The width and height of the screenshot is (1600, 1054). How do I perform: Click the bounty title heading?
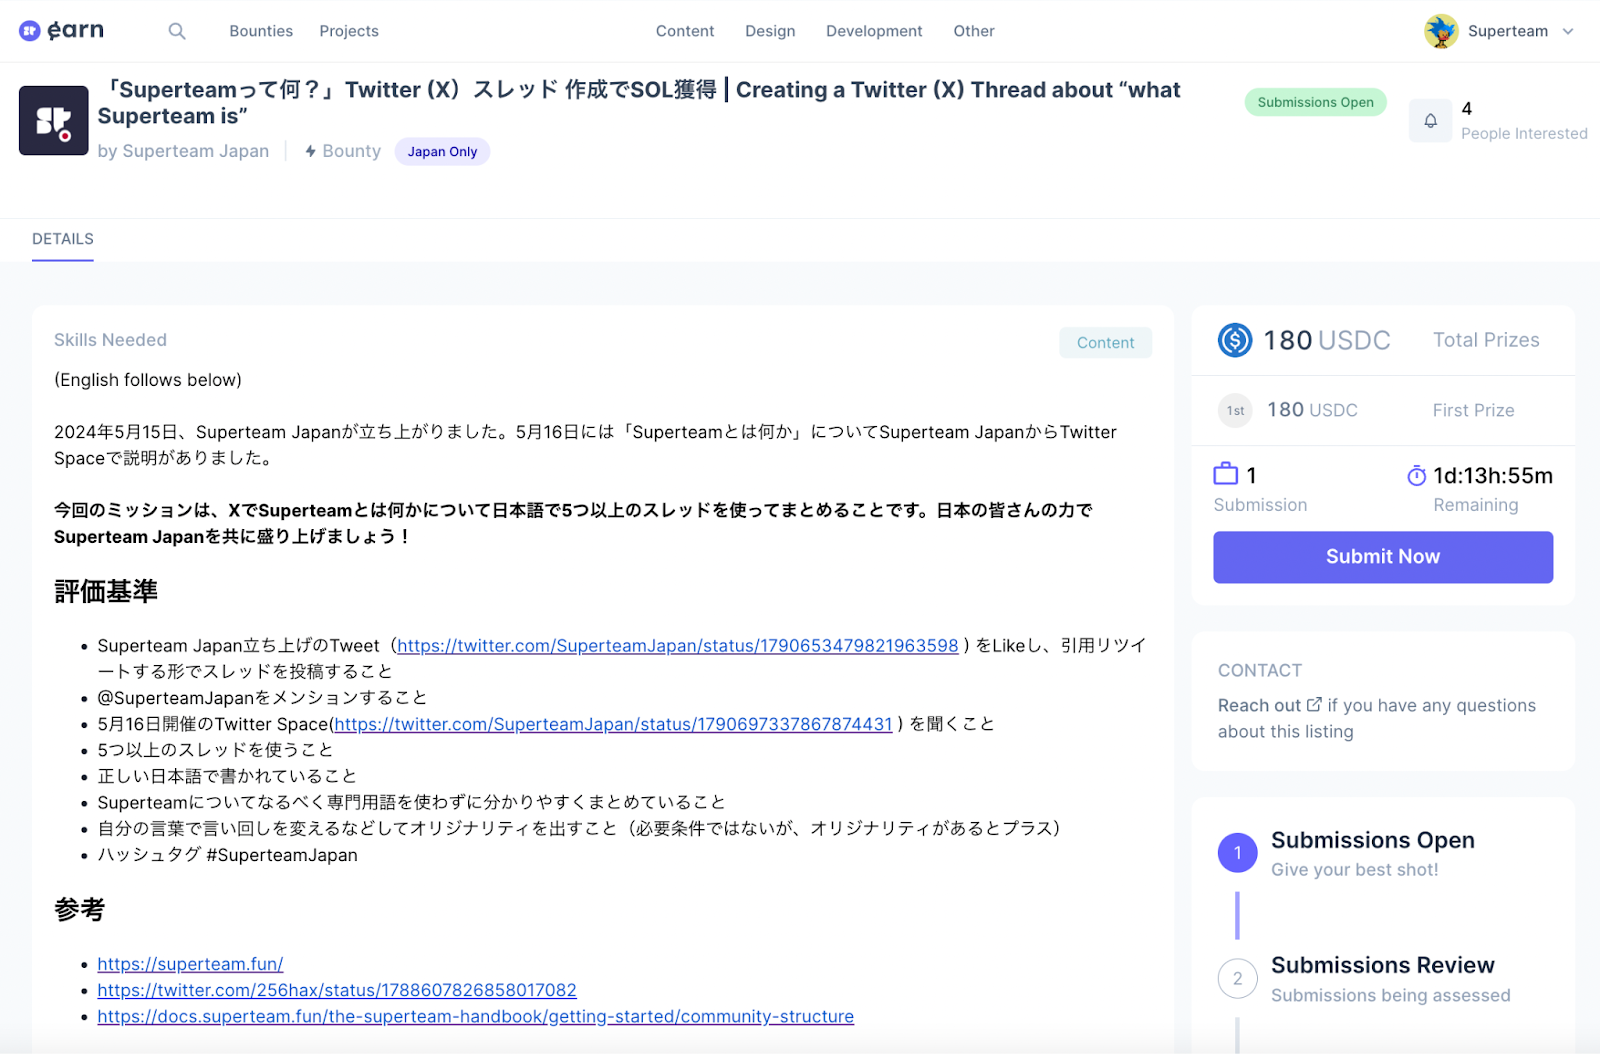coord(639,103)
